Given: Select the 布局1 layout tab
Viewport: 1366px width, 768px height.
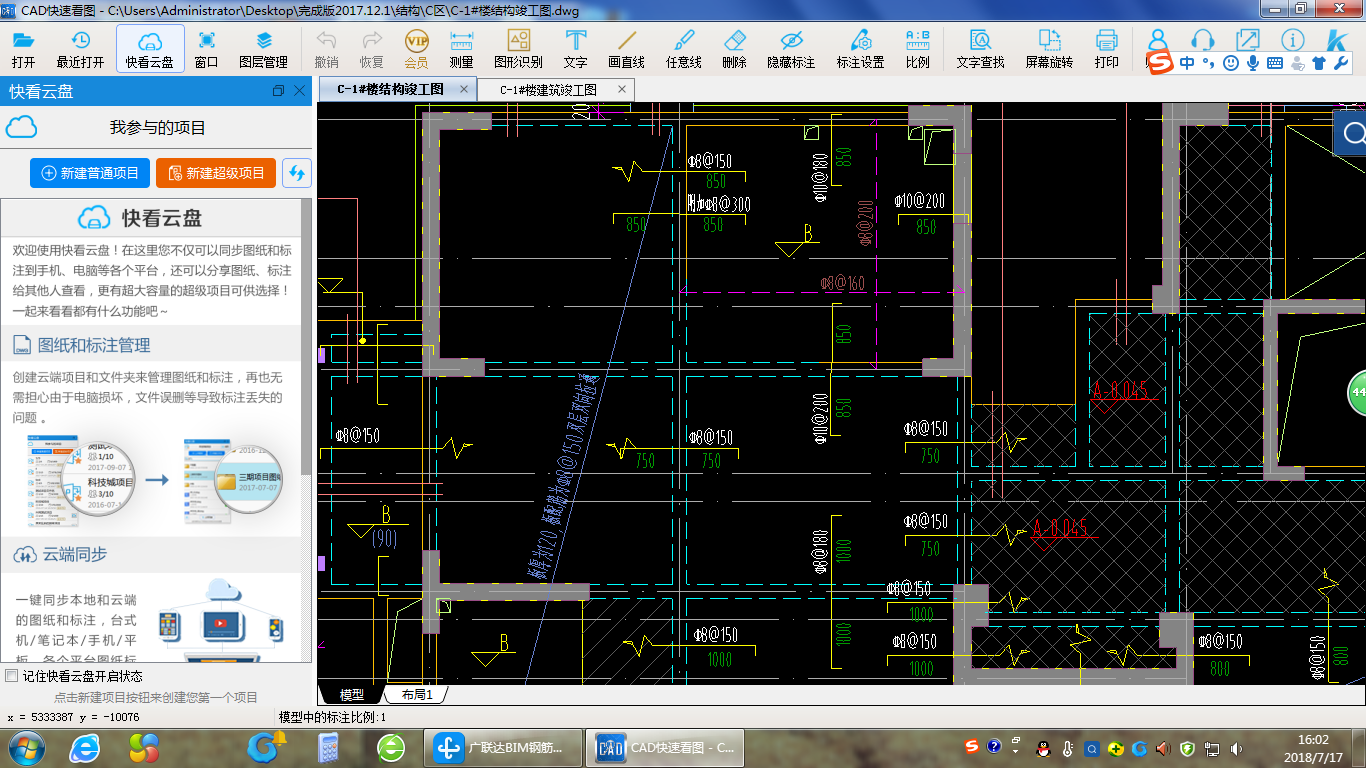Looking at the screenshot, I should pos(417,694).
